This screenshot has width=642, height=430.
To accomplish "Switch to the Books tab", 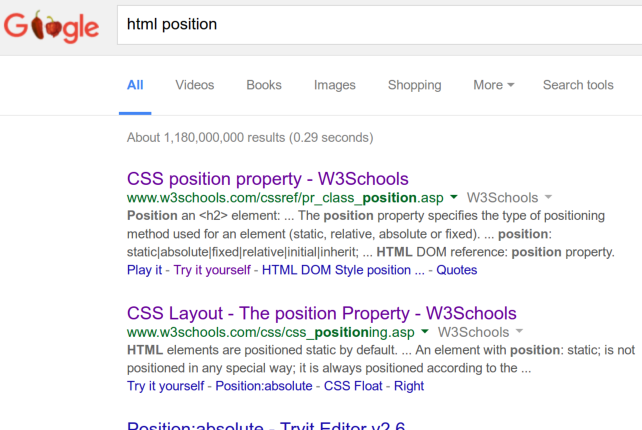I will click(x=264, y=85).
